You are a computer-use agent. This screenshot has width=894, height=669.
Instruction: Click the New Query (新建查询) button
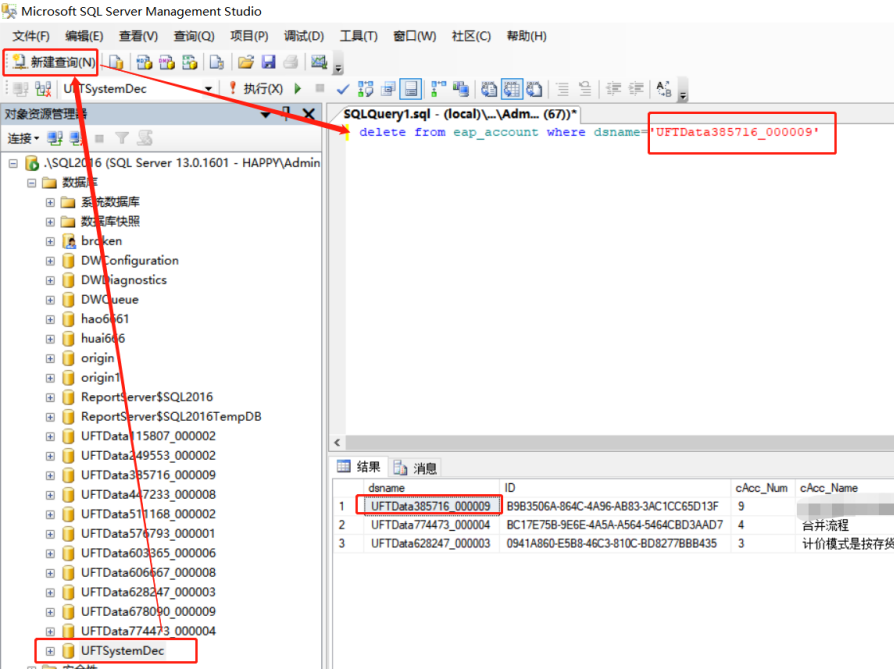[53, 62]
